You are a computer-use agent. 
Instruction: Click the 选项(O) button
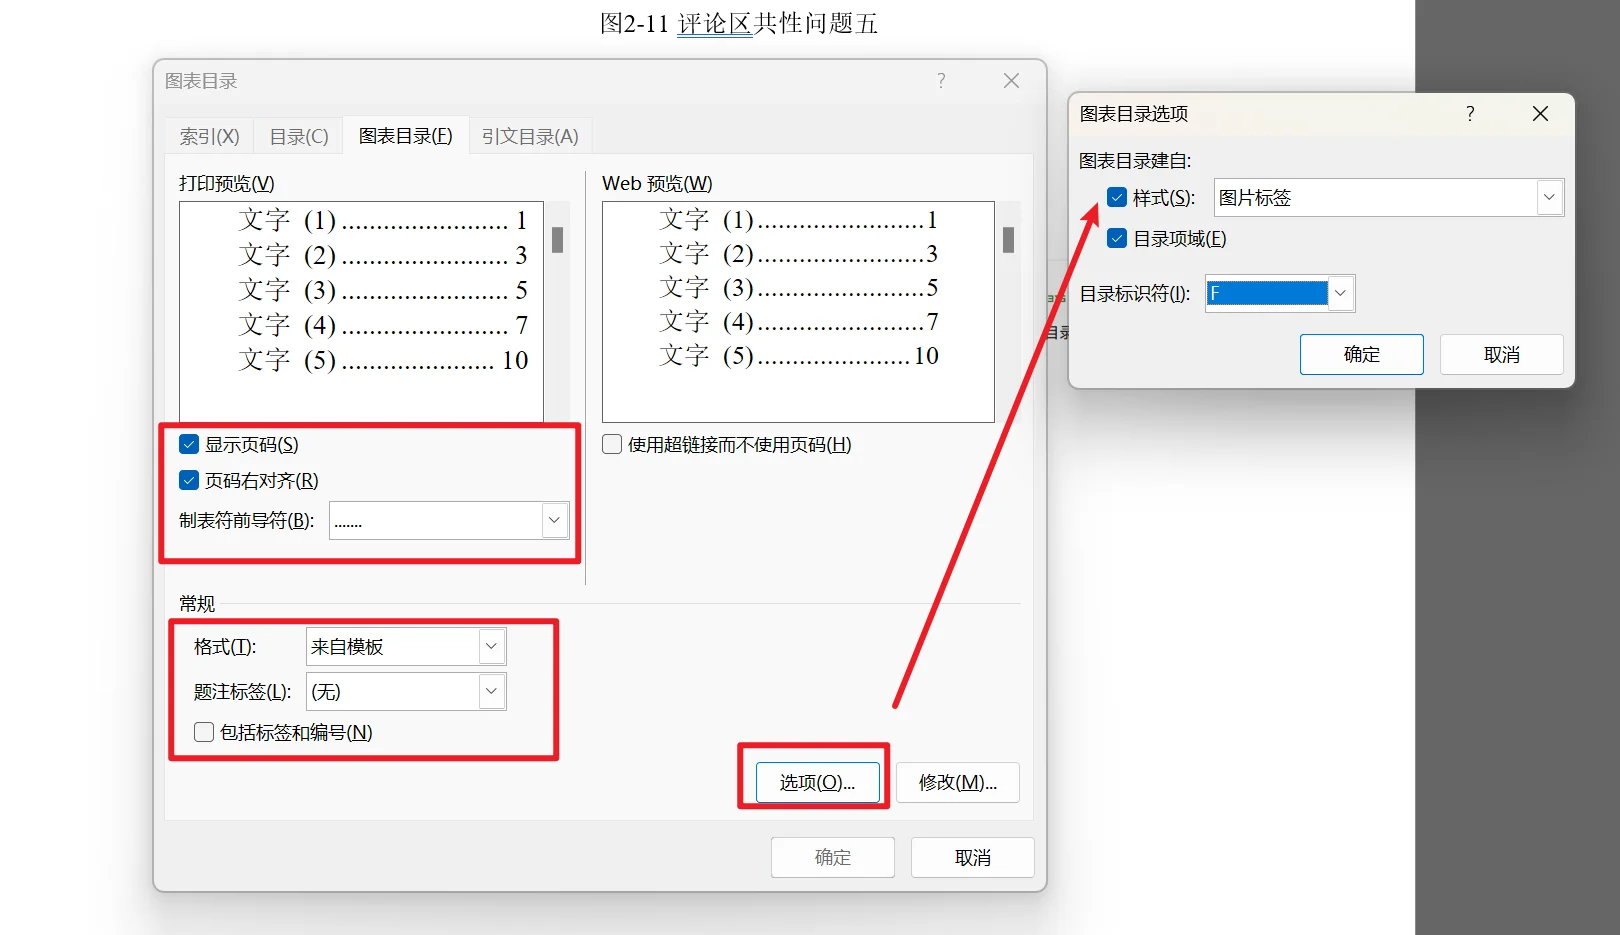coord(816,782)
